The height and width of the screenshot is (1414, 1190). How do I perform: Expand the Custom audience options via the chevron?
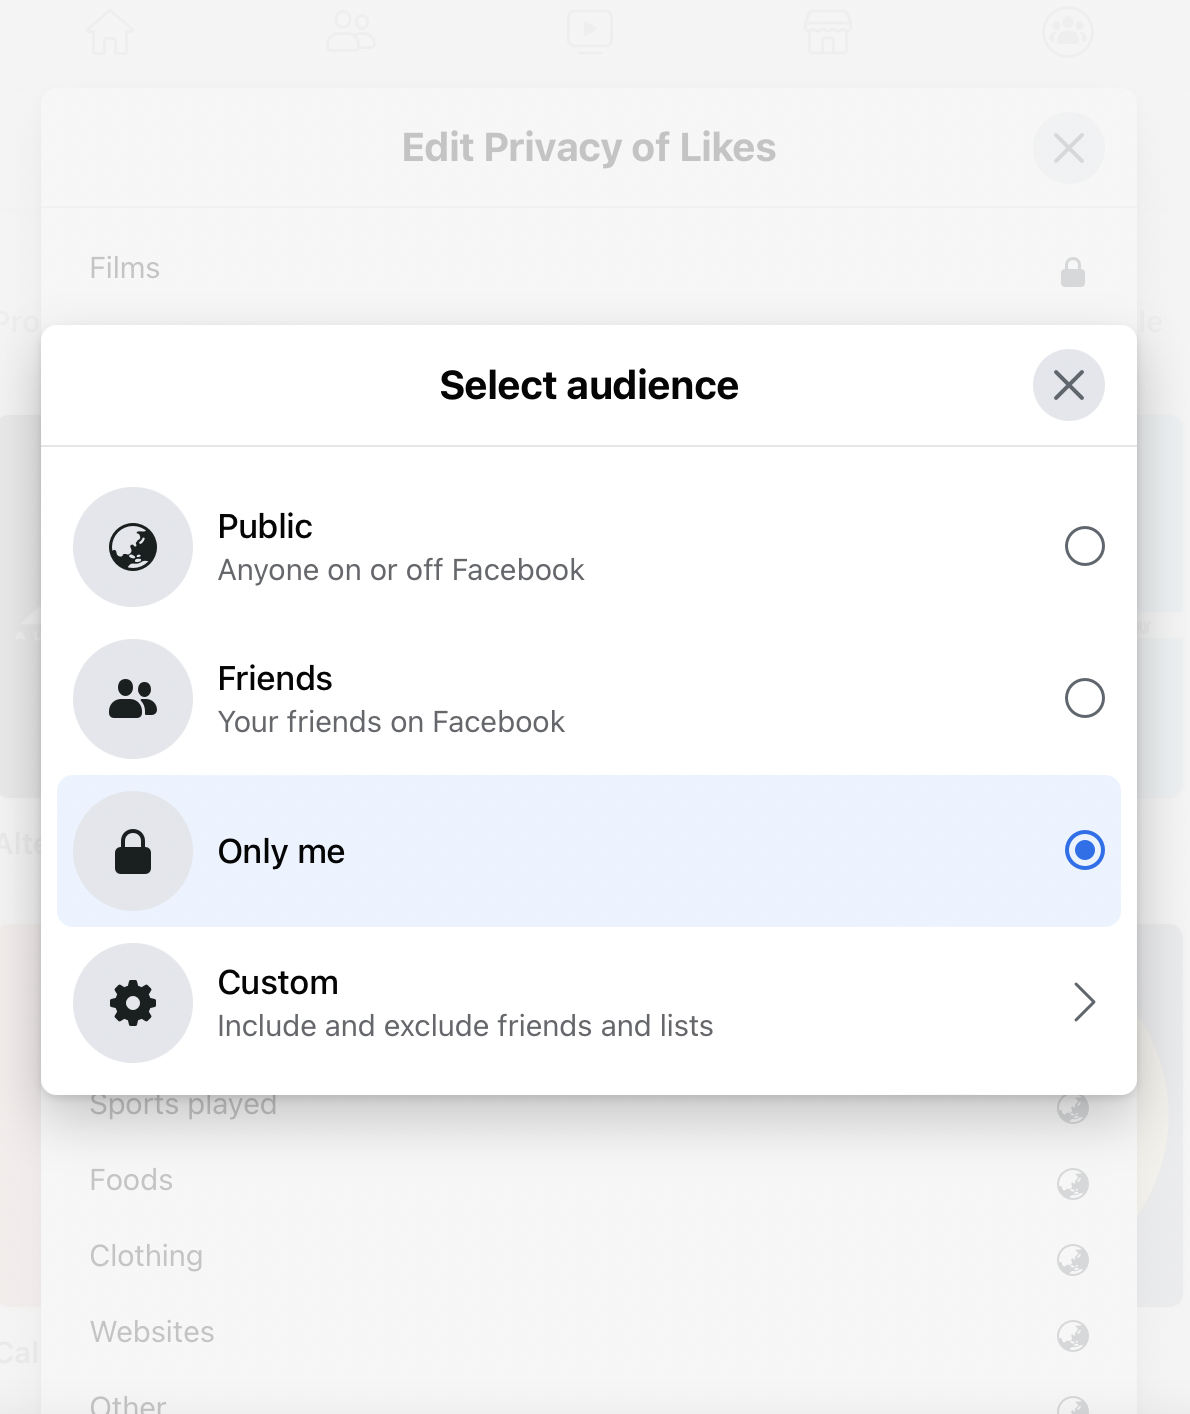point(1084,1003)
